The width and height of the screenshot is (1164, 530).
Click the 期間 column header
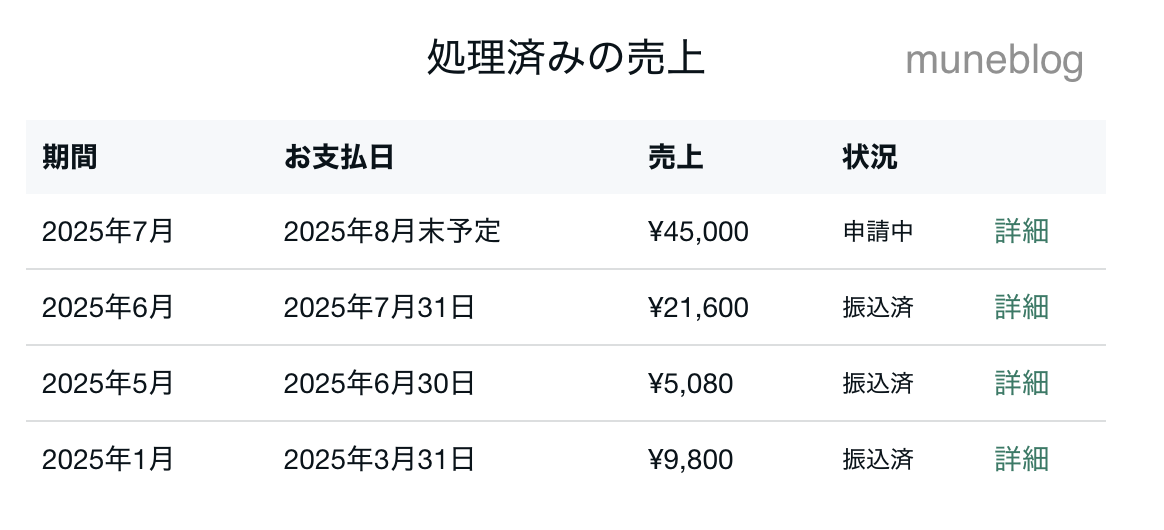click(x=69, y=157)
